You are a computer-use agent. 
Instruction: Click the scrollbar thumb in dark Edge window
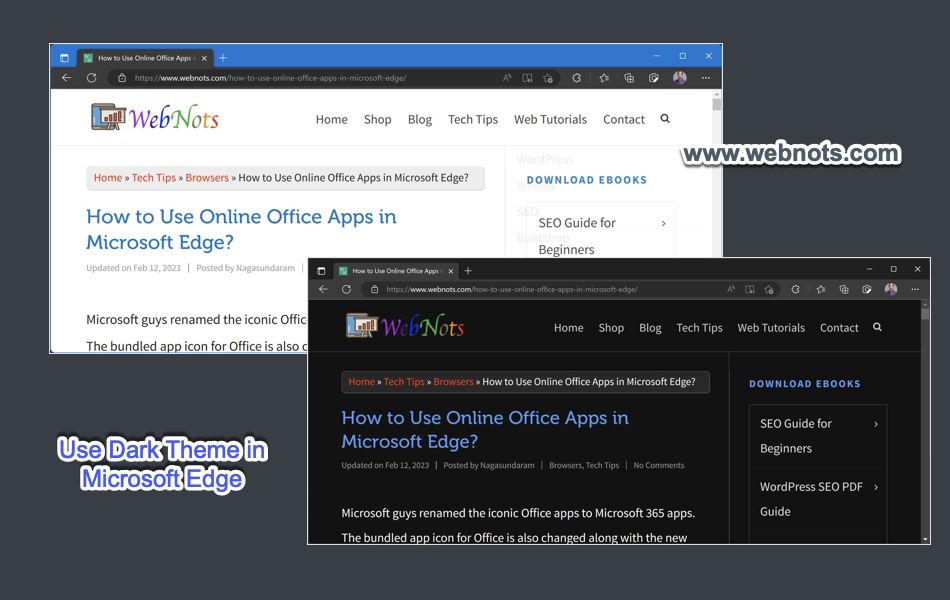925,313
